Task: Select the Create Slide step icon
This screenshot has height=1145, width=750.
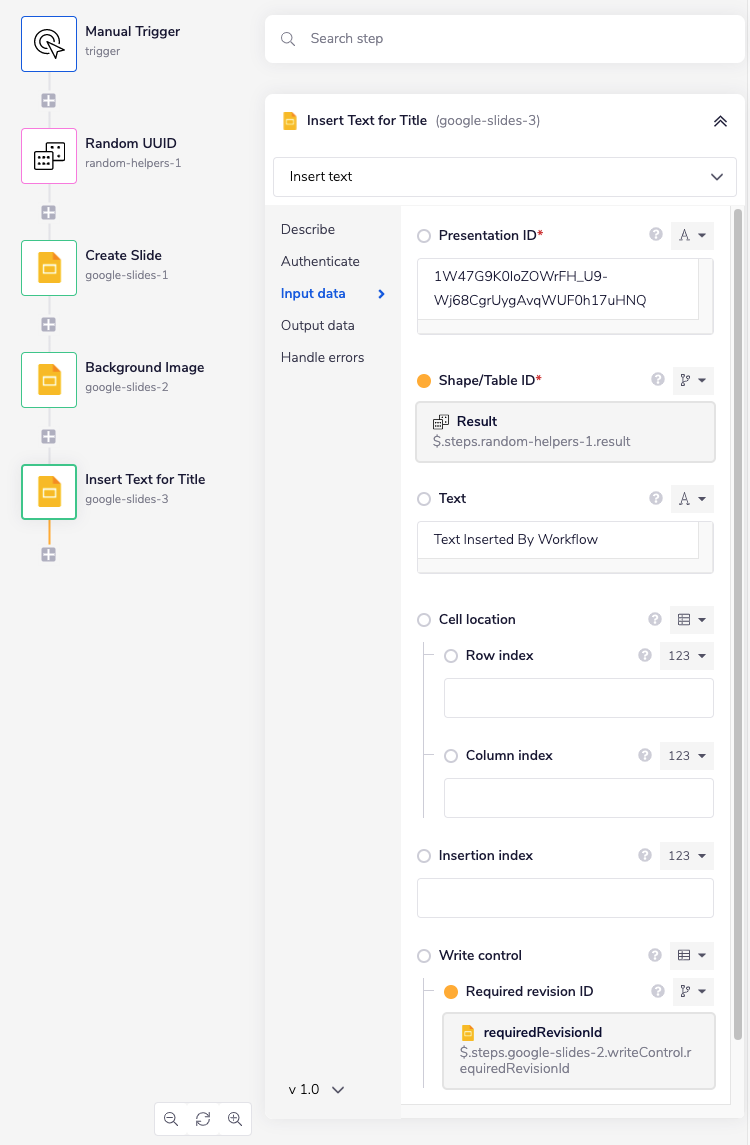Action: click(48, 267)
